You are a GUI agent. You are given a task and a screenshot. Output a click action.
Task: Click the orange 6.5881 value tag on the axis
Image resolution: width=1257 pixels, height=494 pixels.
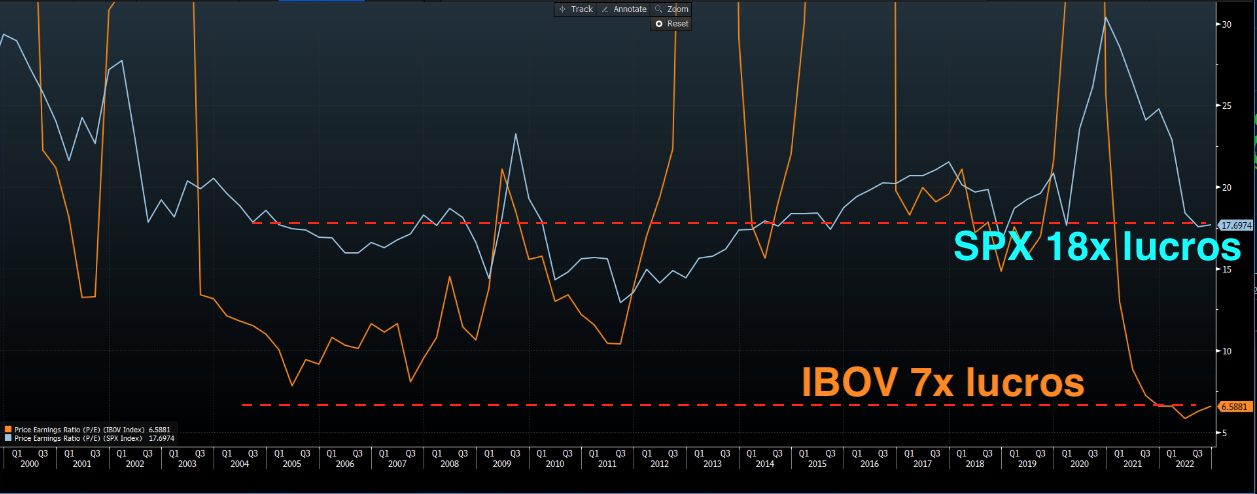point(1236,407)
